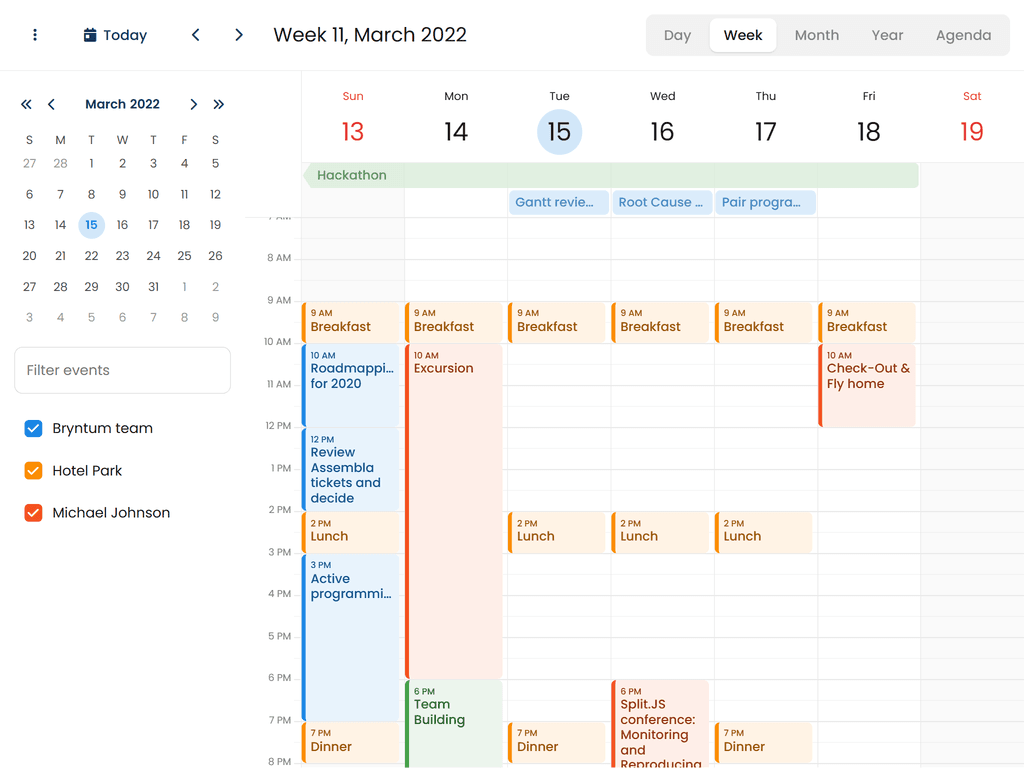Open the three-dot sidebar menu
The height and width of the screenshot is (768, 1024).
pyautogui.click(x=35, y=35)
